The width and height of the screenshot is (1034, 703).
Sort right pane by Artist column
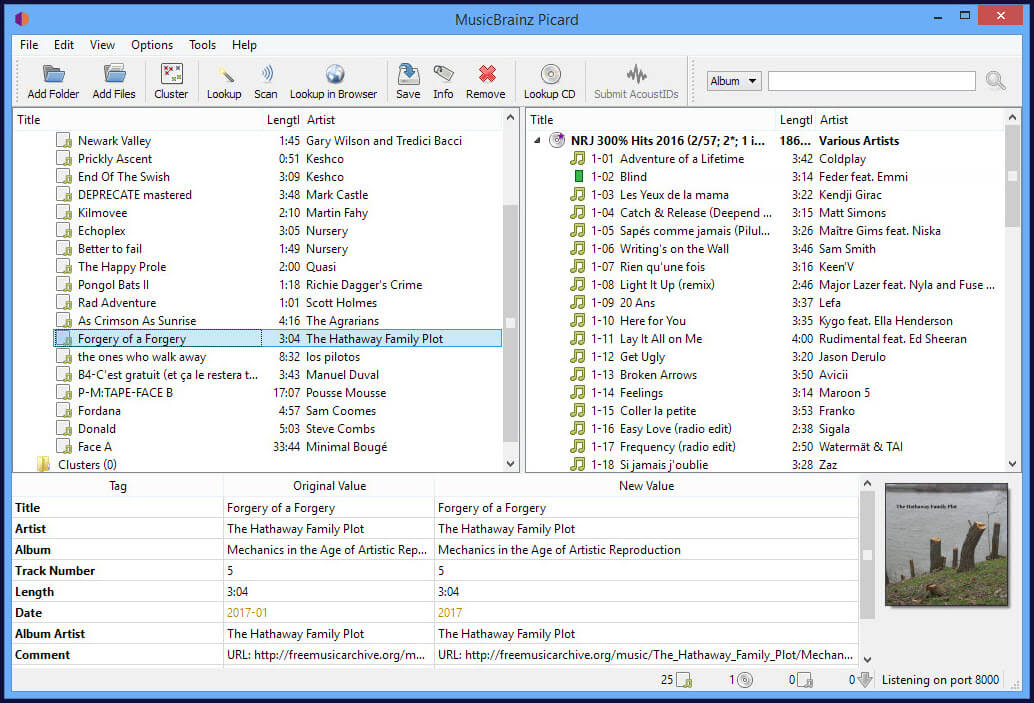click(910, 120)
